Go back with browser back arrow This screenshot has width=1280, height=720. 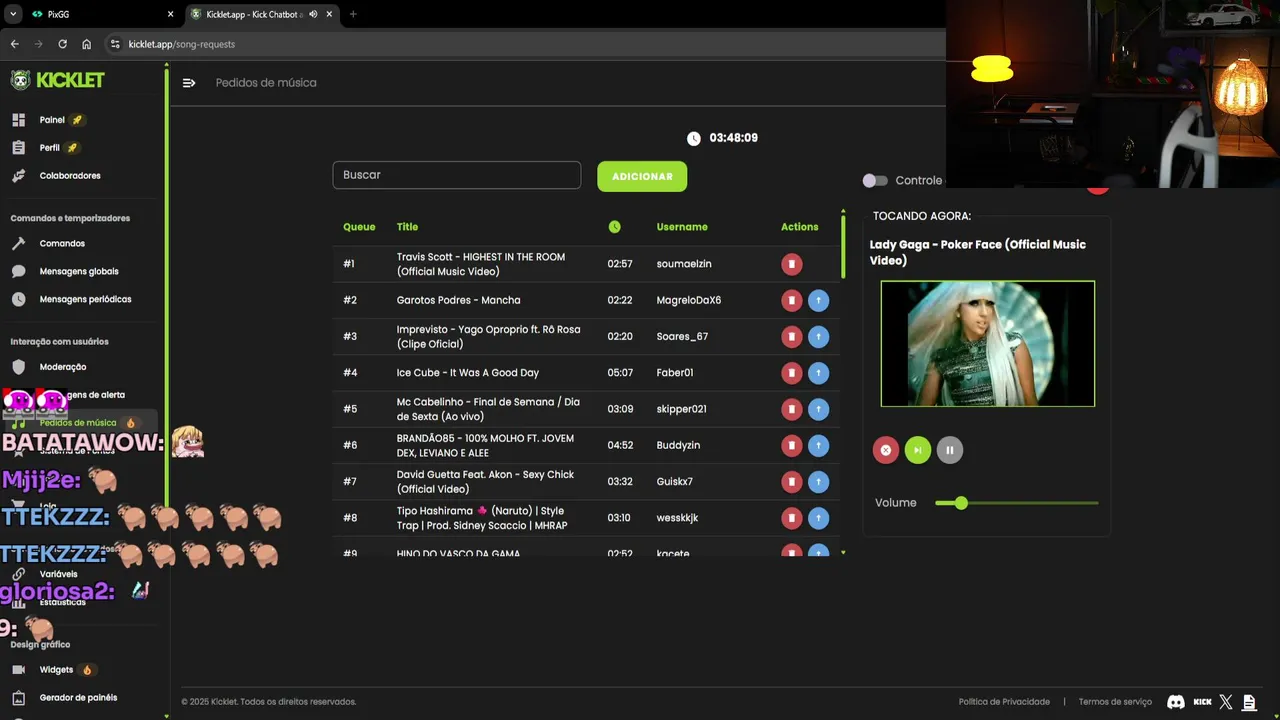[x=14, y=44]
